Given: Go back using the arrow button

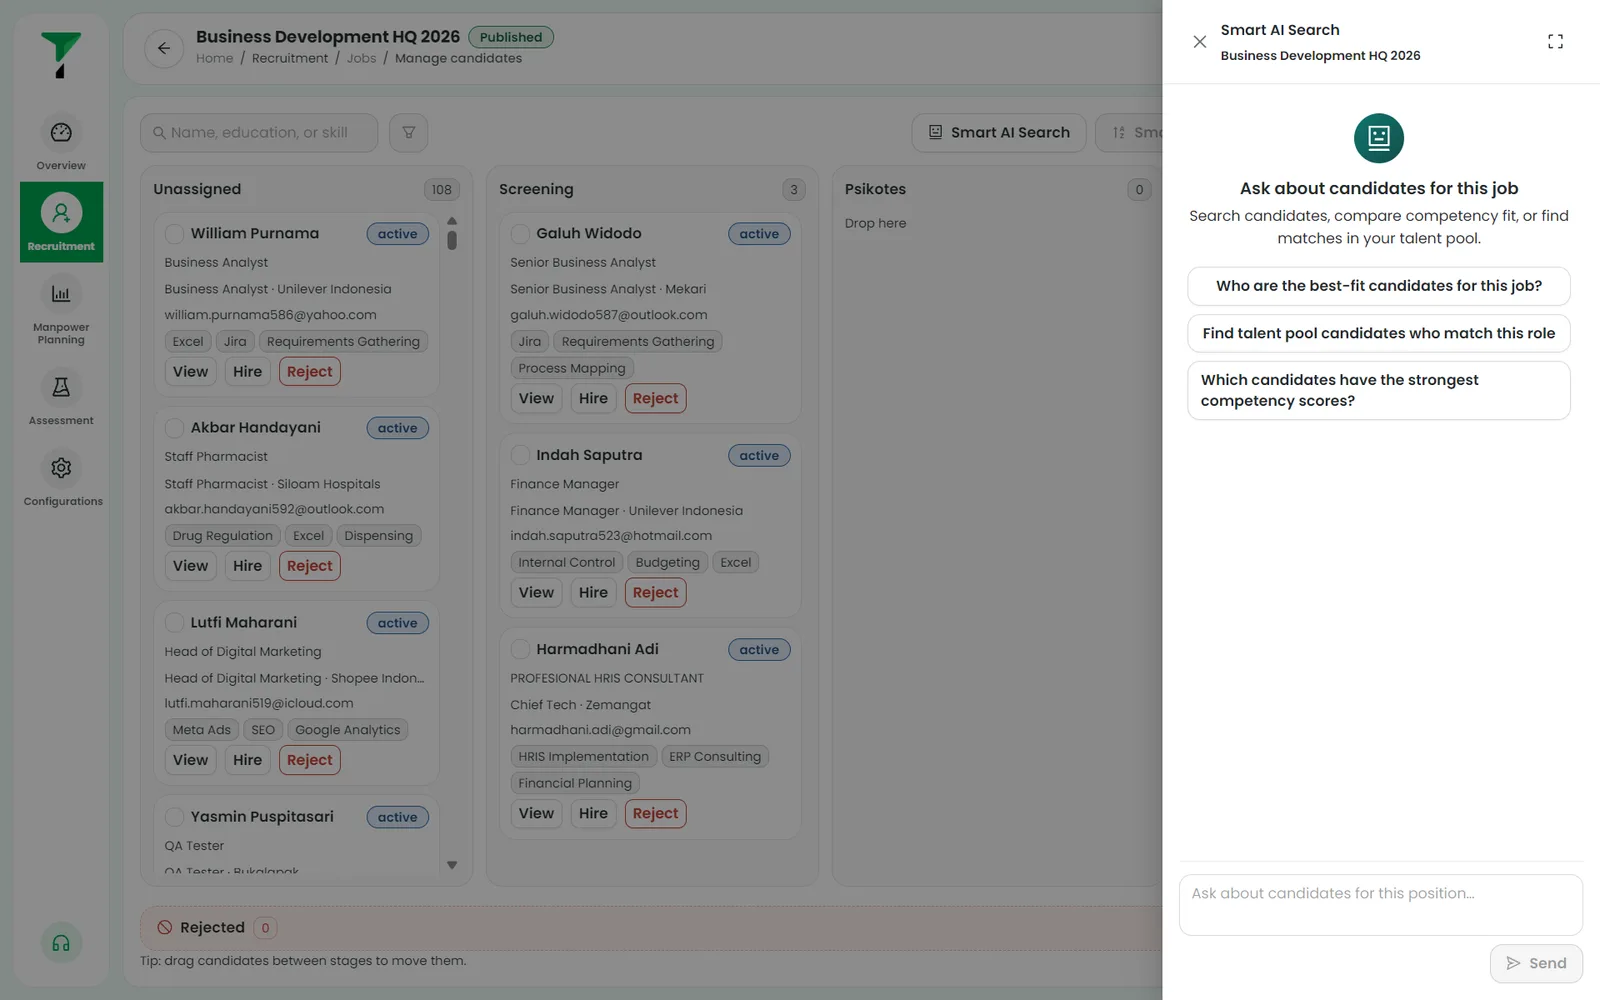Looking at the screenshot, I should tap(164, 48).
